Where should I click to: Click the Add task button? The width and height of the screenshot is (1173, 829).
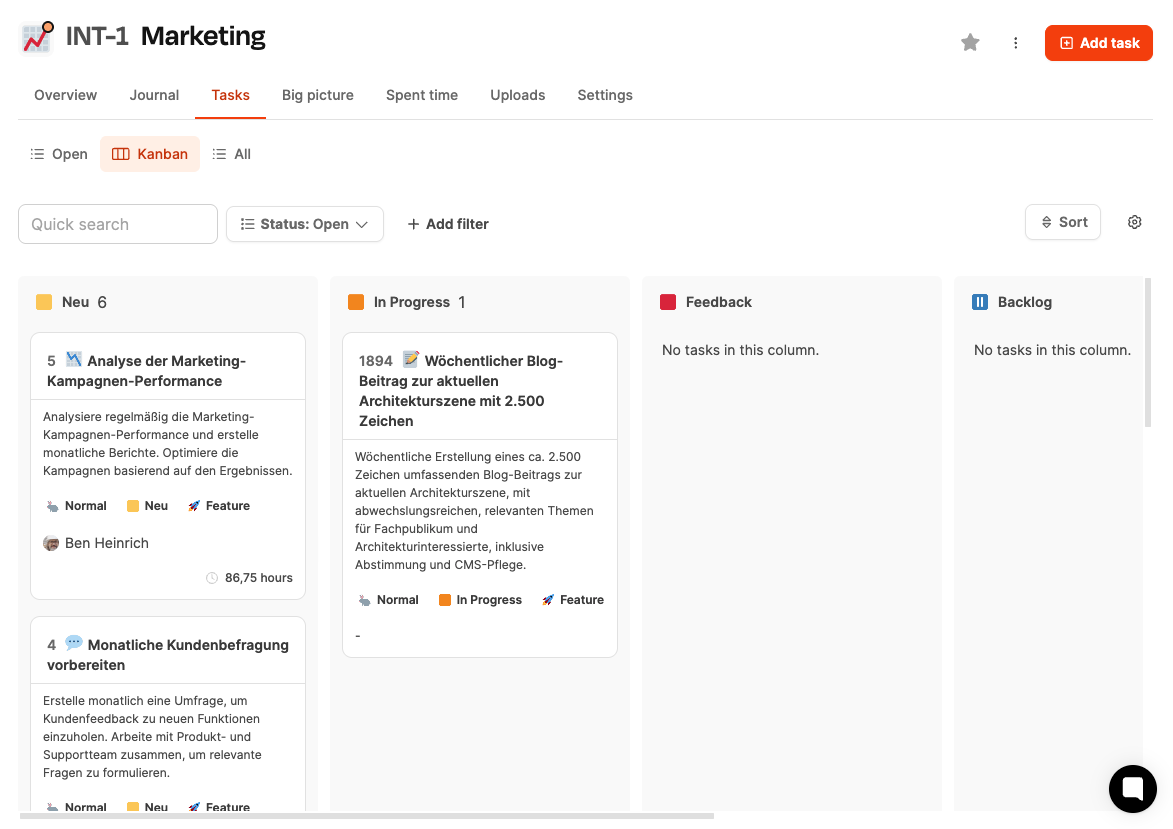[x=1098, y=43]
